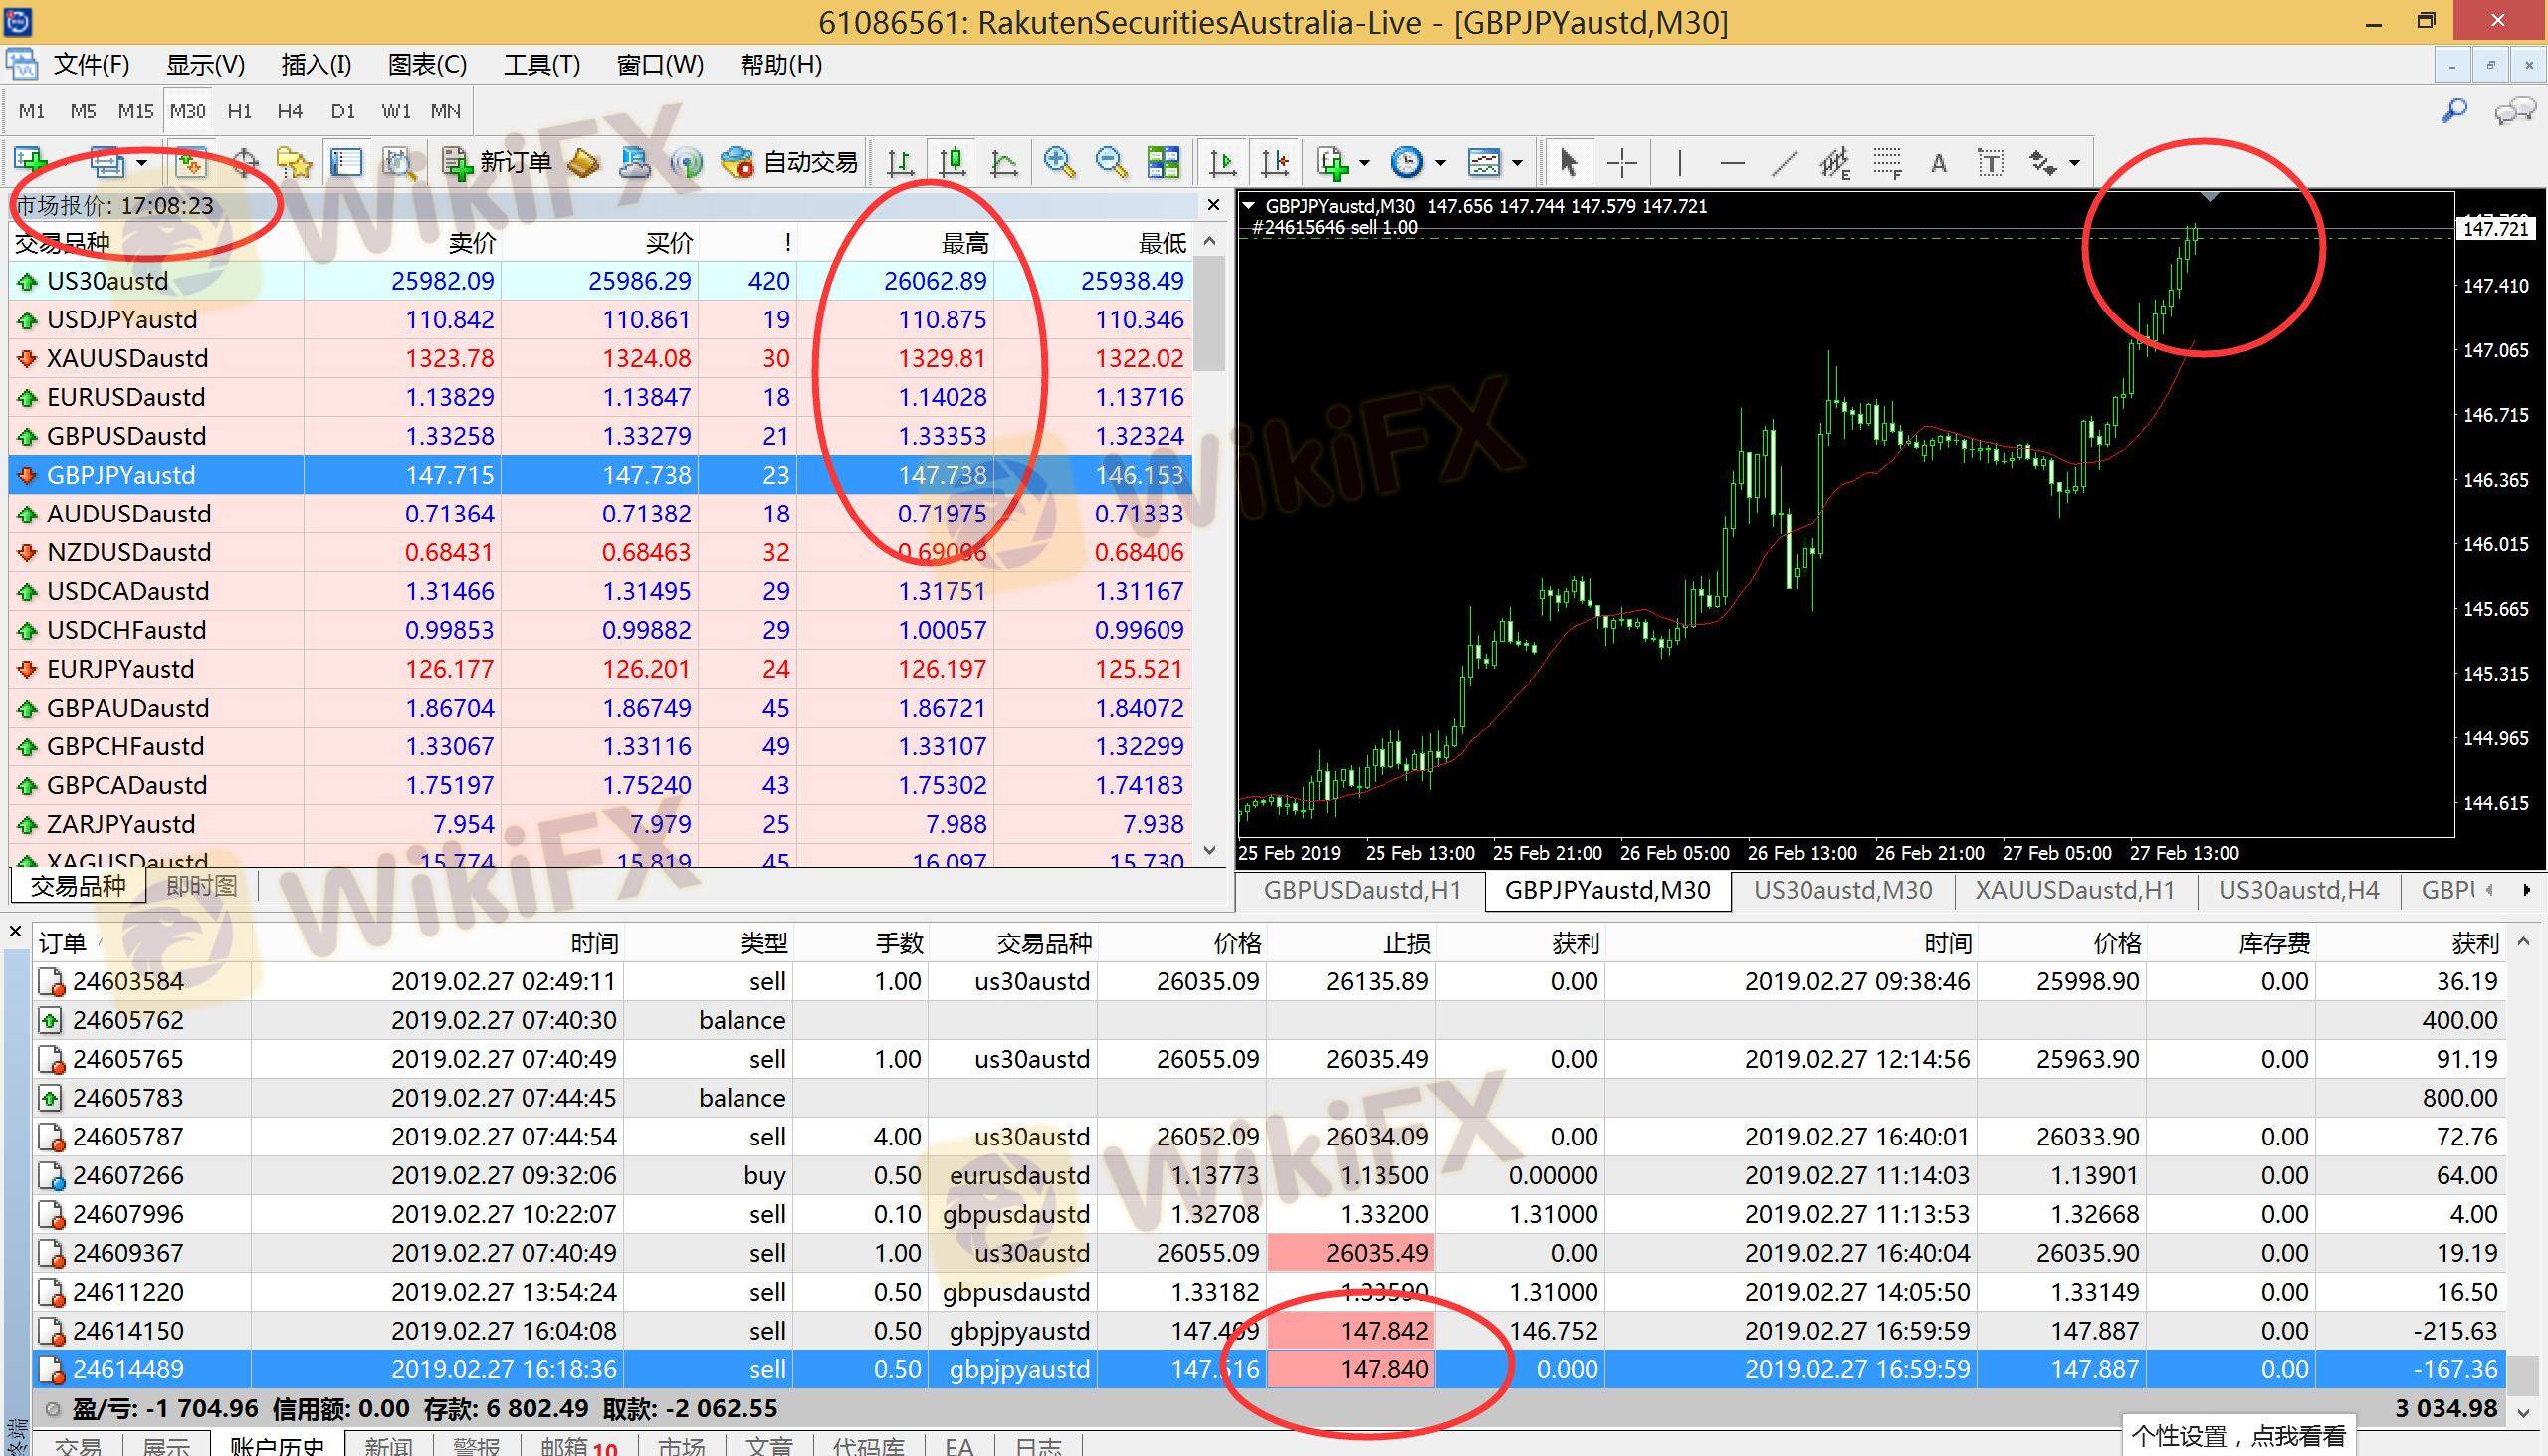Switch to candlestick chart mode
The height and width of the screenshot is (1456, 2548).
point(952,162)
